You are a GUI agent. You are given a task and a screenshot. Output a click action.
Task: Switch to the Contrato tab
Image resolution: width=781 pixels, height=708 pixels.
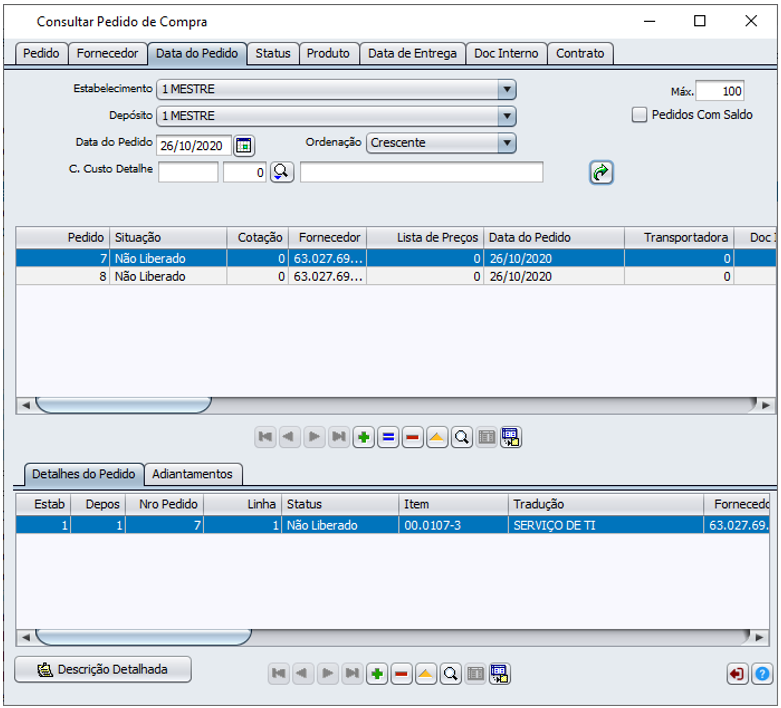coord(580,53)
